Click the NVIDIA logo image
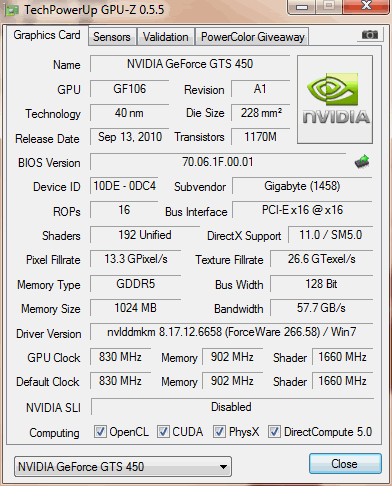Image resolution: width=392 pixels, height=486 pixels. (x=335, y=100)
